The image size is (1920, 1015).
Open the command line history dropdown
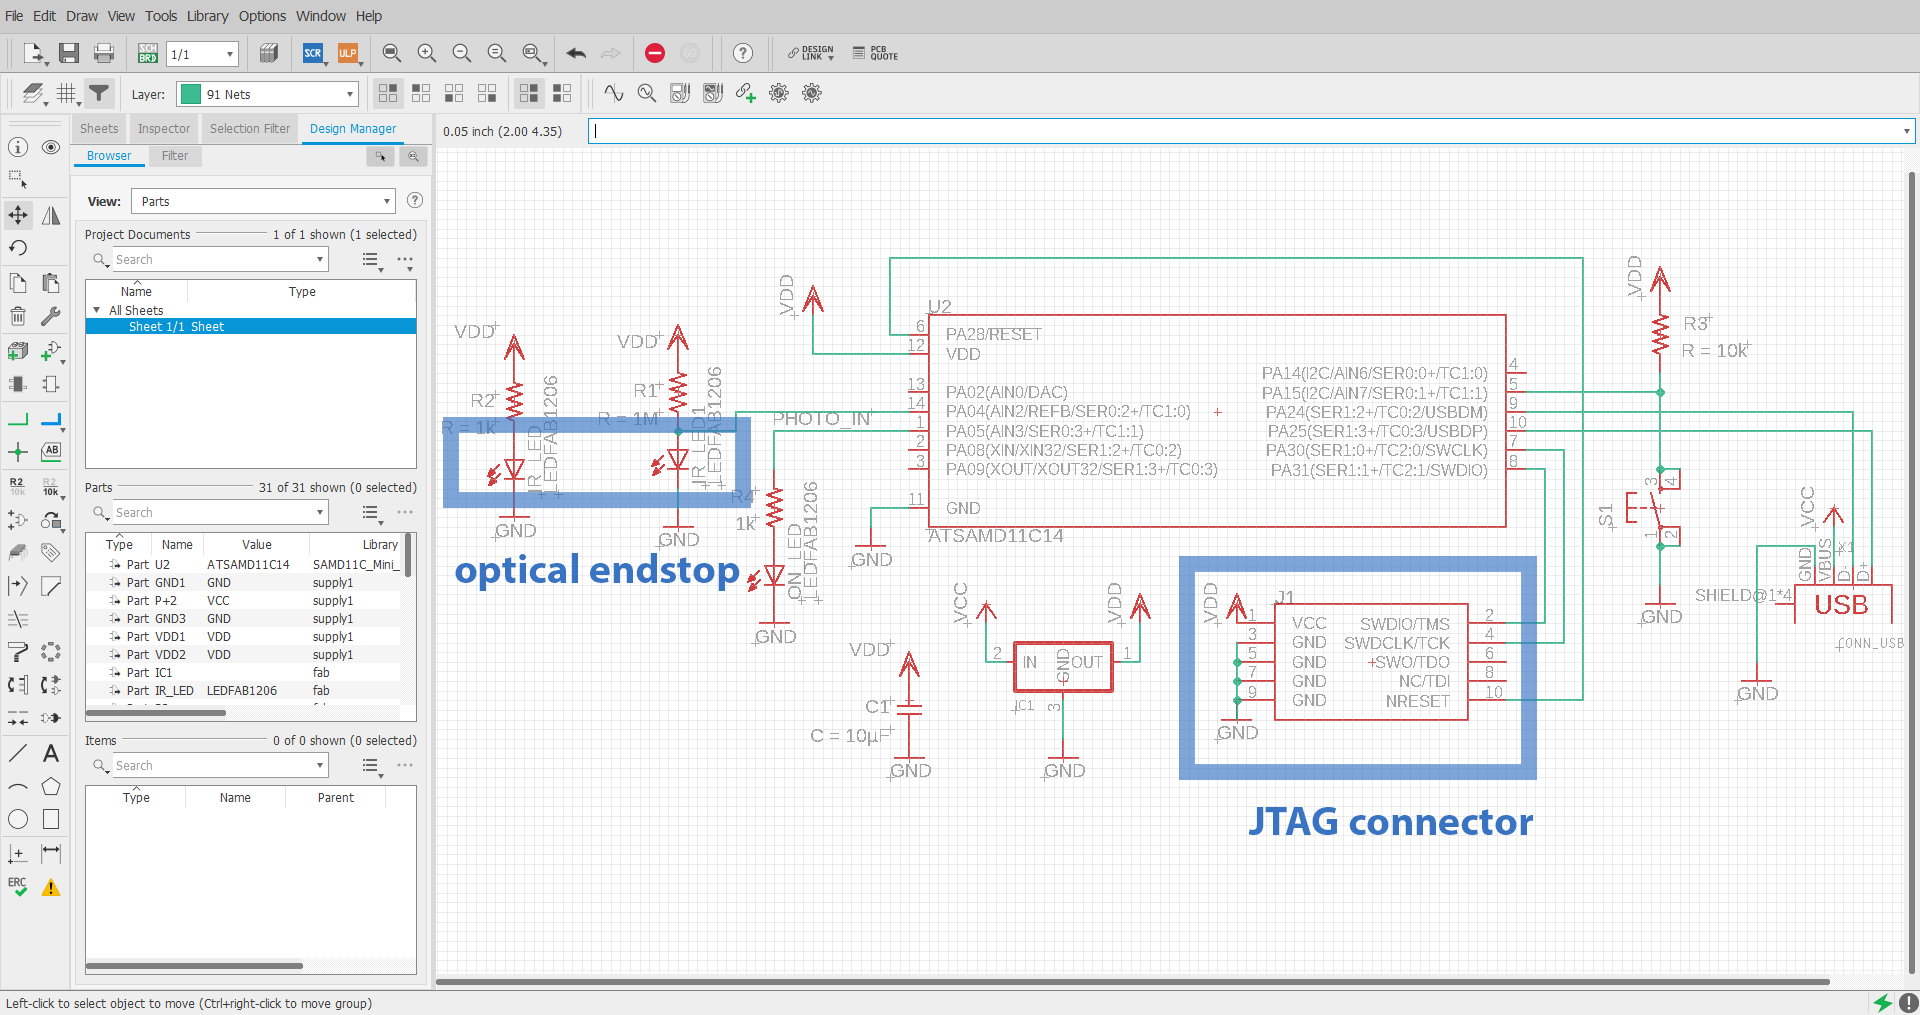click(x=1906, y=131)
